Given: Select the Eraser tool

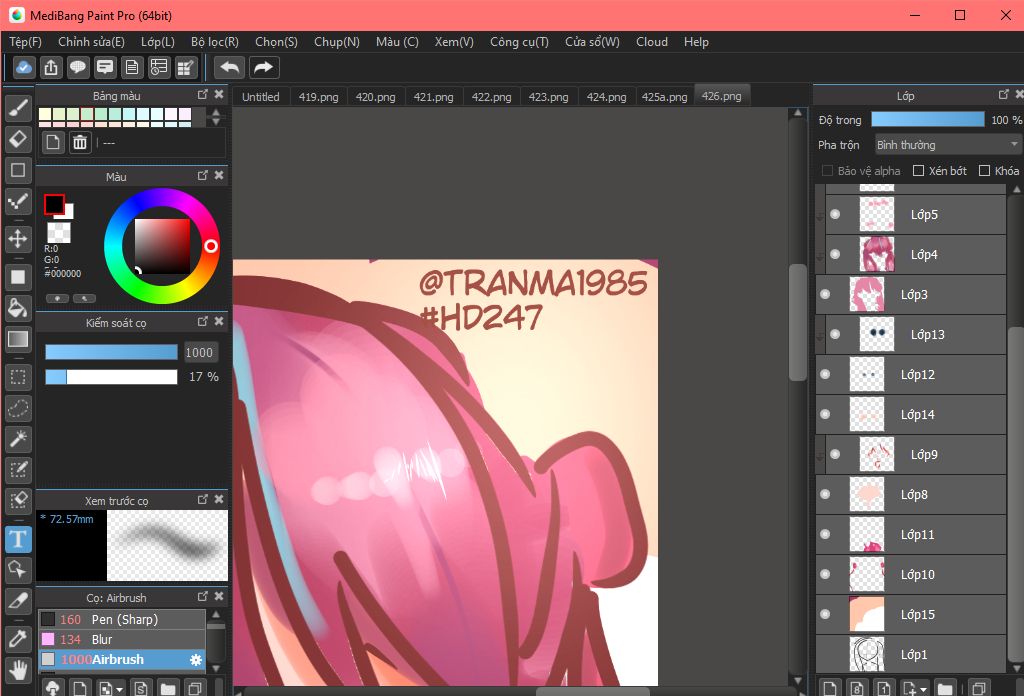Looking at the screenshot, I should (18, 139).
